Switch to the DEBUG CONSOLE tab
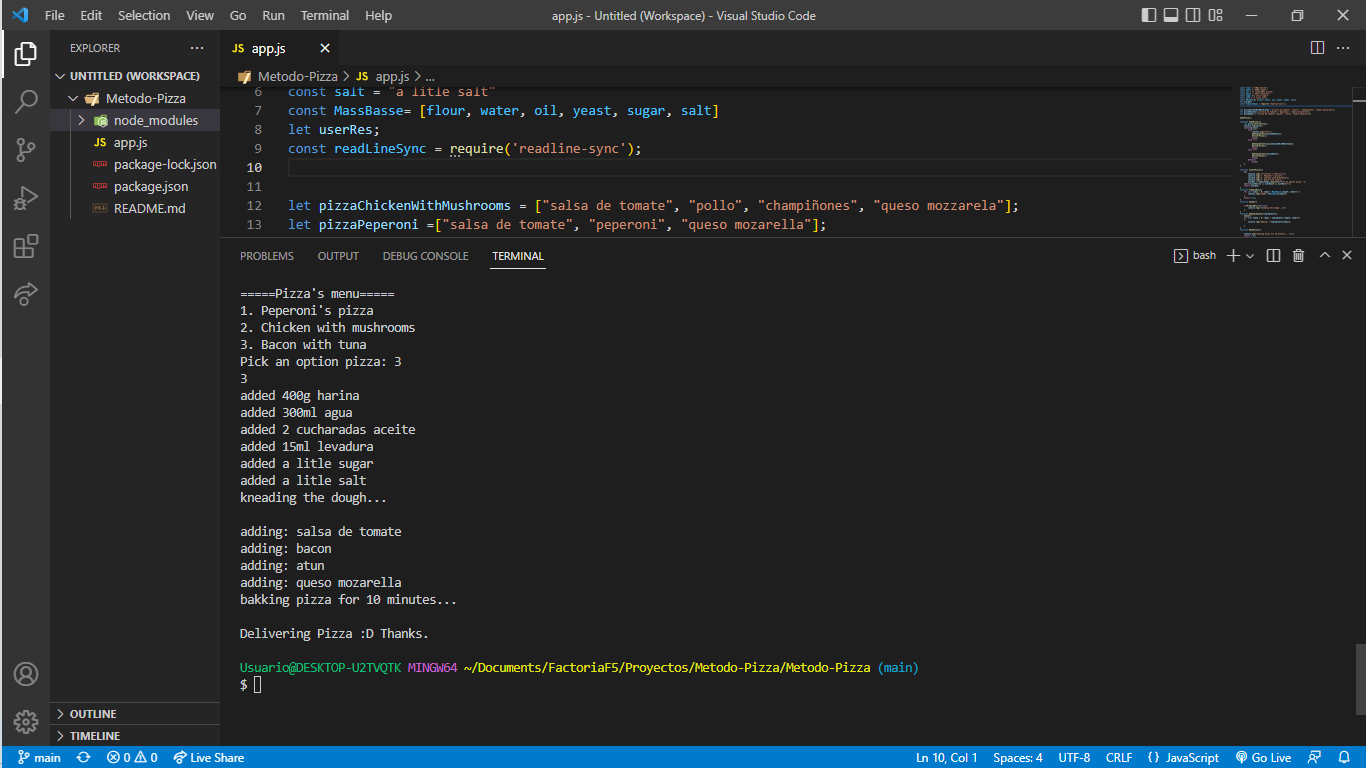Image resolution: width=1366 pixels, height=768 pixels. [x=425, y=256]
